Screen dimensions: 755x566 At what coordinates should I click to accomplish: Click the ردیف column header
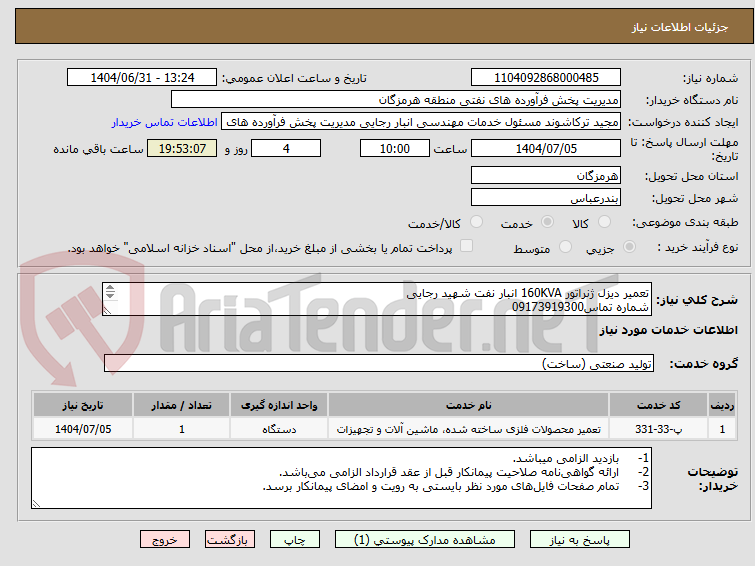pyautogui.click(x=722, y=405)
